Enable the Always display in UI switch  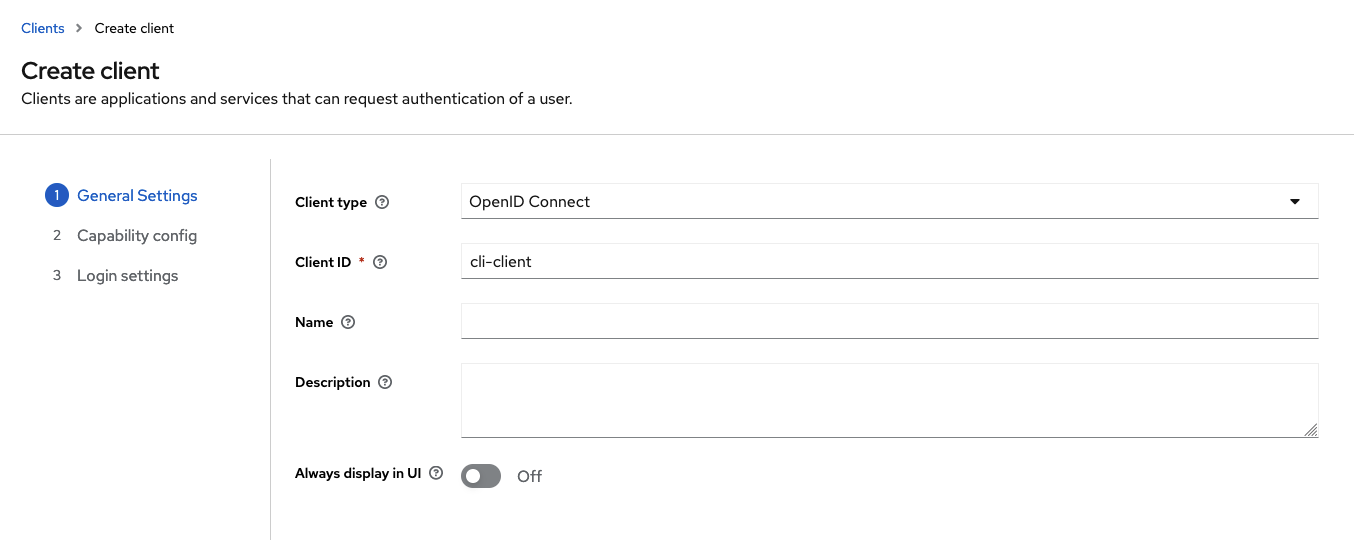point(481,476)
